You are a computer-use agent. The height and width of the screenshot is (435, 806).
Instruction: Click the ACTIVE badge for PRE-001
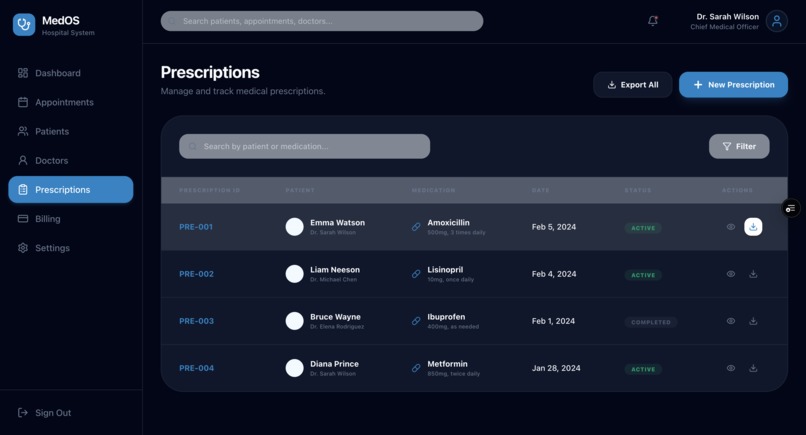tap(643, 228)
